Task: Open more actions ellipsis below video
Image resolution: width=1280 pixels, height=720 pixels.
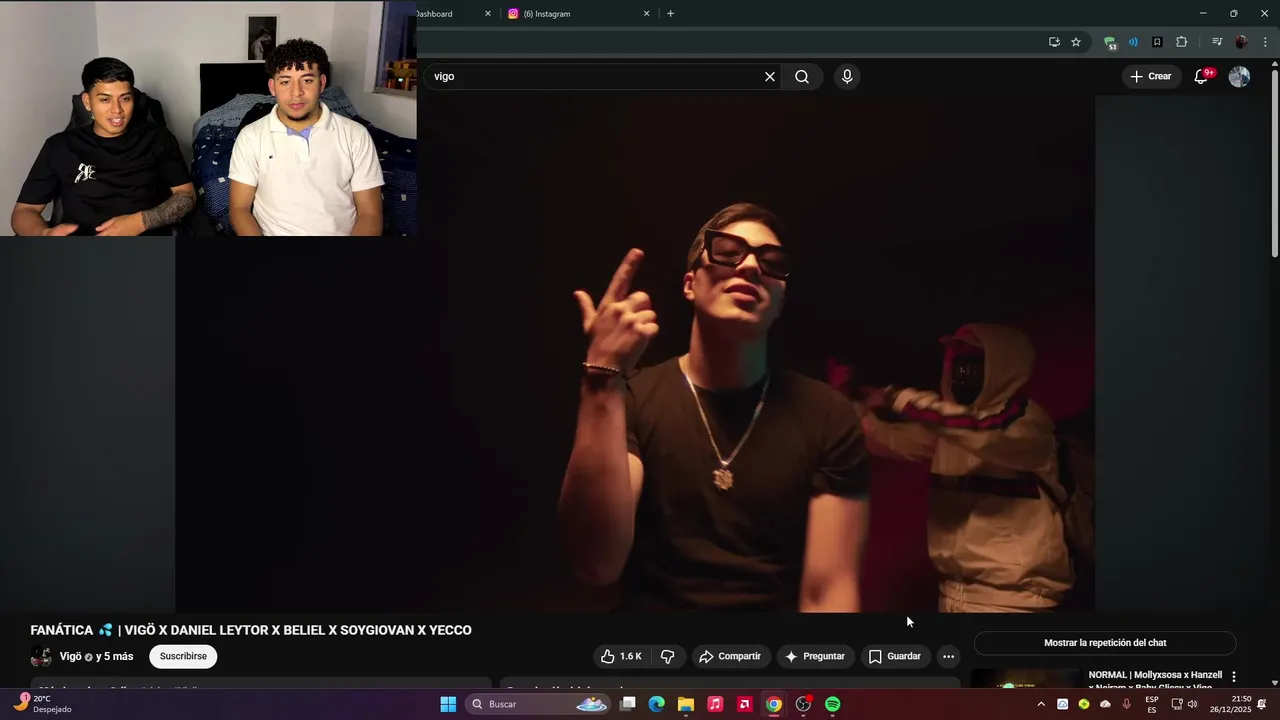Action: coord(948,657)
